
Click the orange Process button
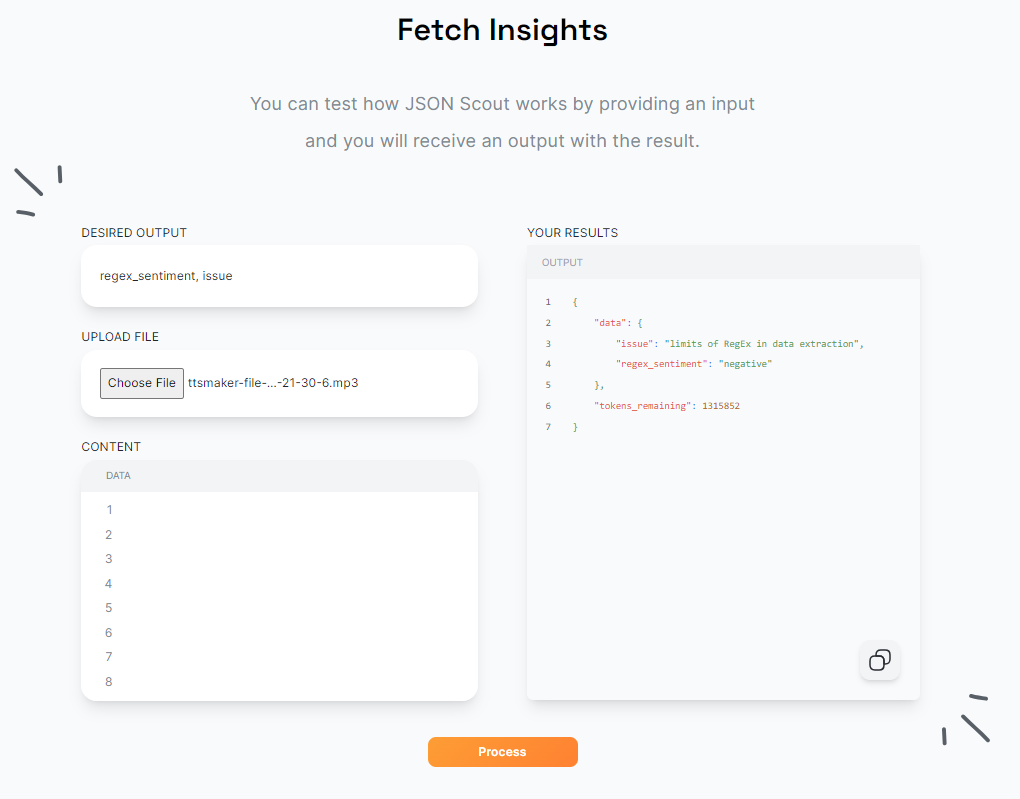[502, 752]
